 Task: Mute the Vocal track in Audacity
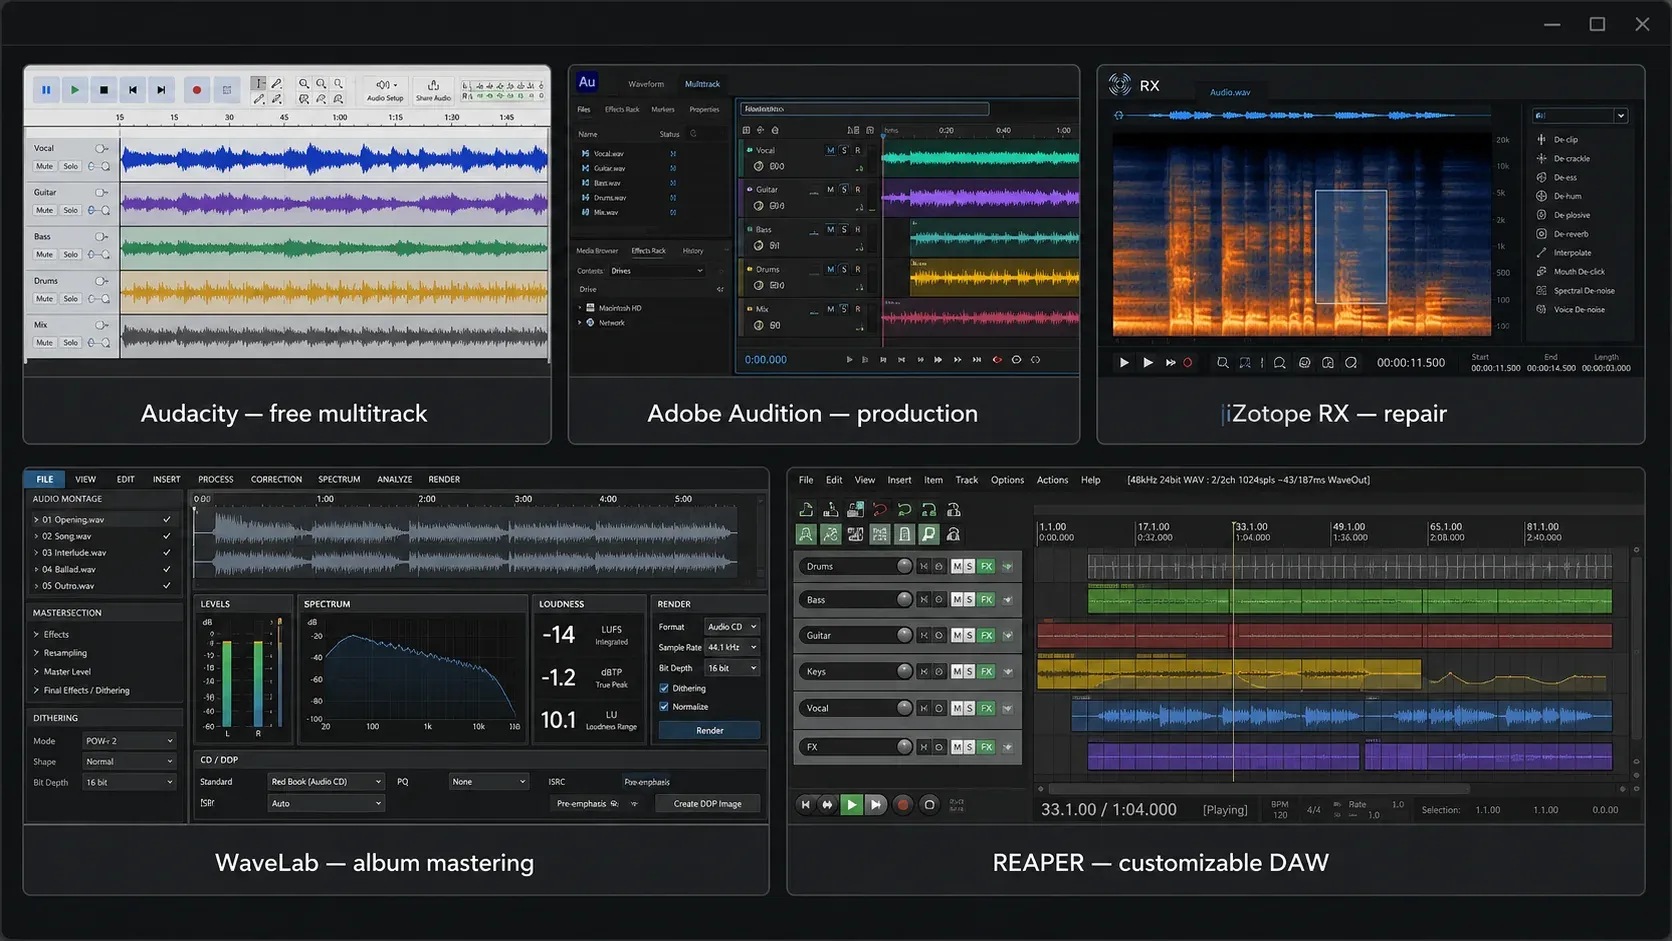click(x=45, y=166)
